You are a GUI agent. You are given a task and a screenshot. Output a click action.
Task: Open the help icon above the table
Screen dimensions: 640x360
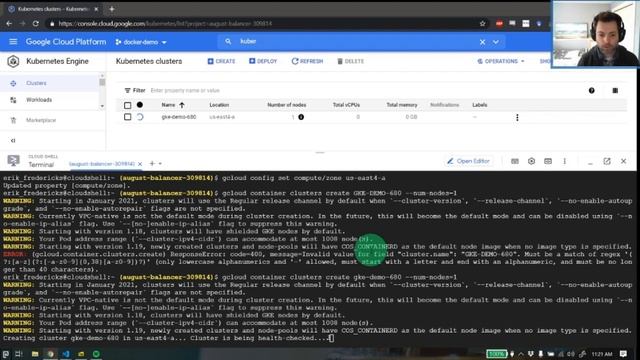(591, 91)
